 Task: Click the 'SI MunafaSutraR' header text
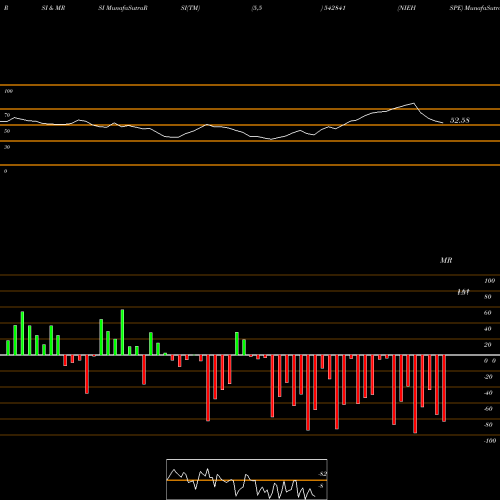123,8
